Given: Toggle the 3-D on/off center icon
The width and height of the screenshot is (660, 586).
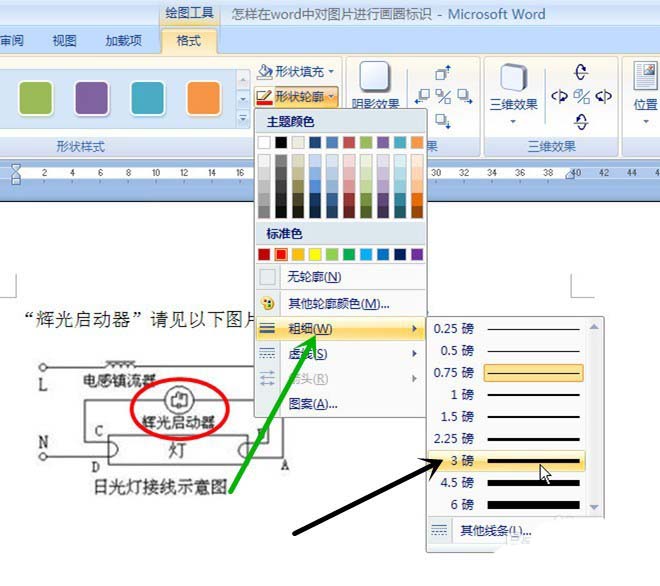Looking at the screenshot, I should click(x=581, y=97).
